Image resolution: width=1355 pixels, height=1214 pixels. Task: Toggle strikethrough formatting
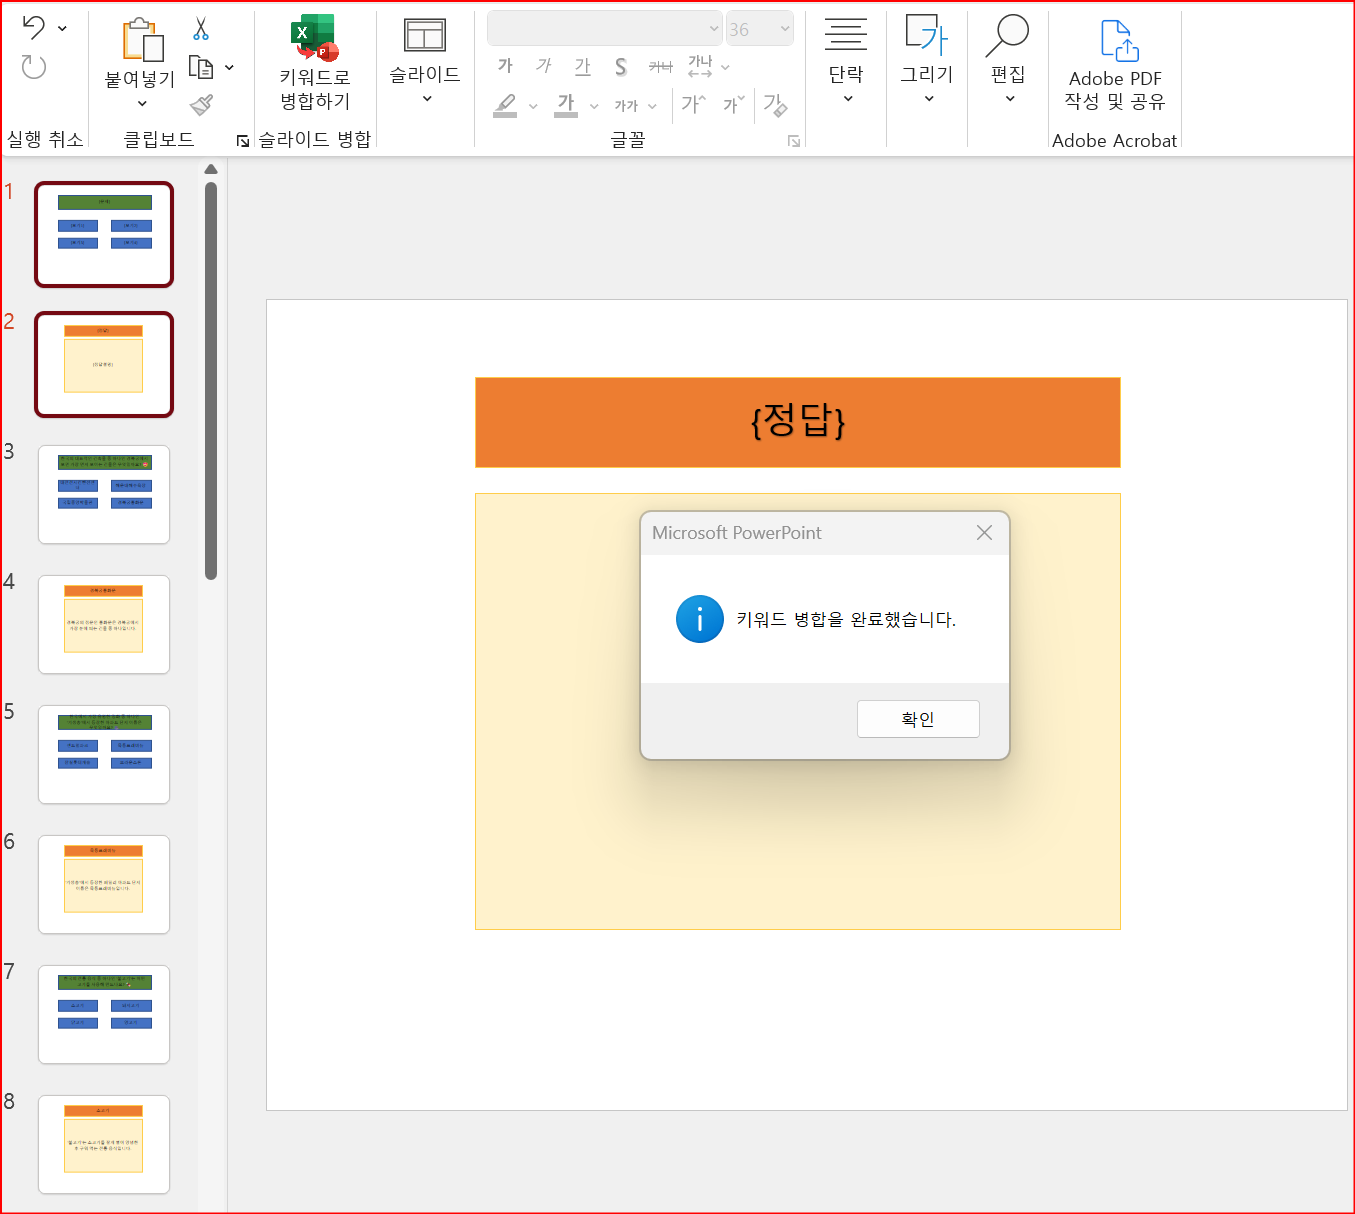click(x=660, y=67)
